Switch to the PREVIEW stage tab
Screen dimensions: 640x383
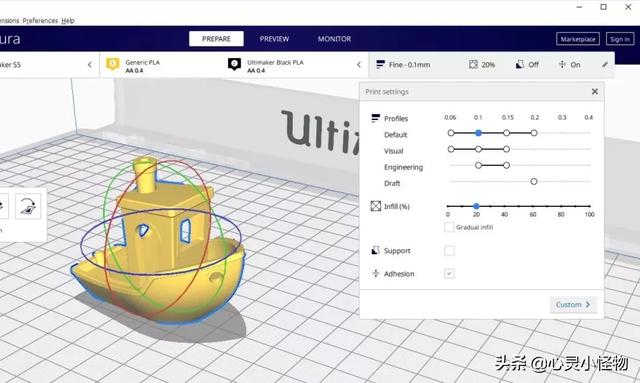pyautogui.click(x=274, y=39)
